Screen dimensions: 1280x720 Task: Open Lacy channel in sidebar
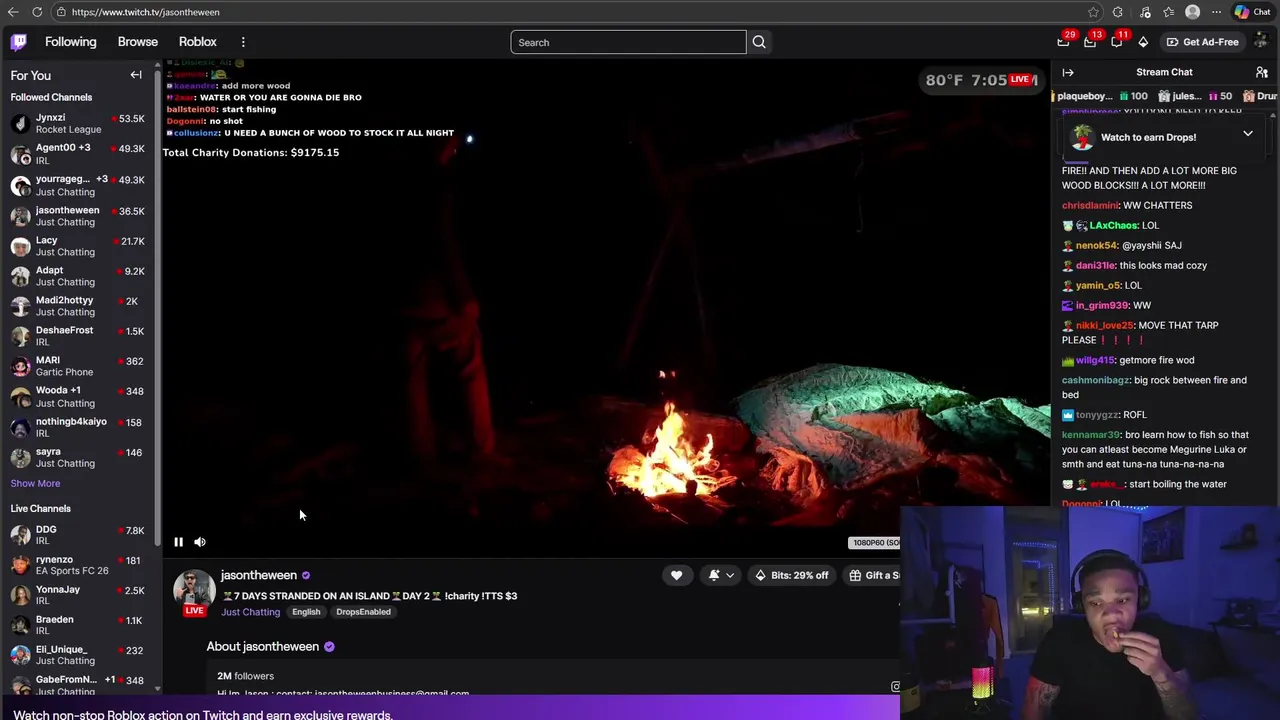78,246
